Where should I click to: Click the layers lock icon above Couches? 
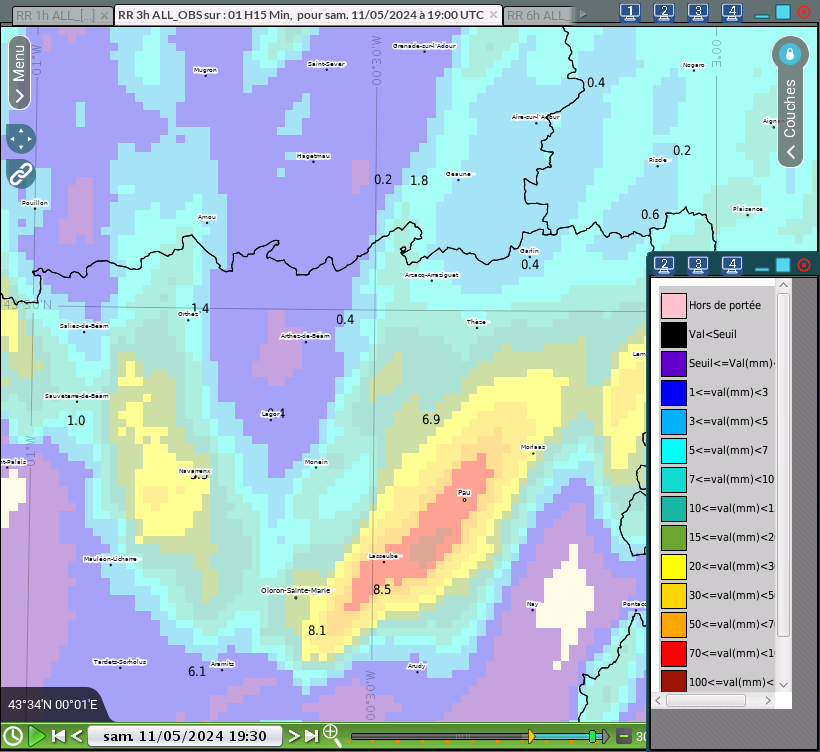tap(790, 54)
